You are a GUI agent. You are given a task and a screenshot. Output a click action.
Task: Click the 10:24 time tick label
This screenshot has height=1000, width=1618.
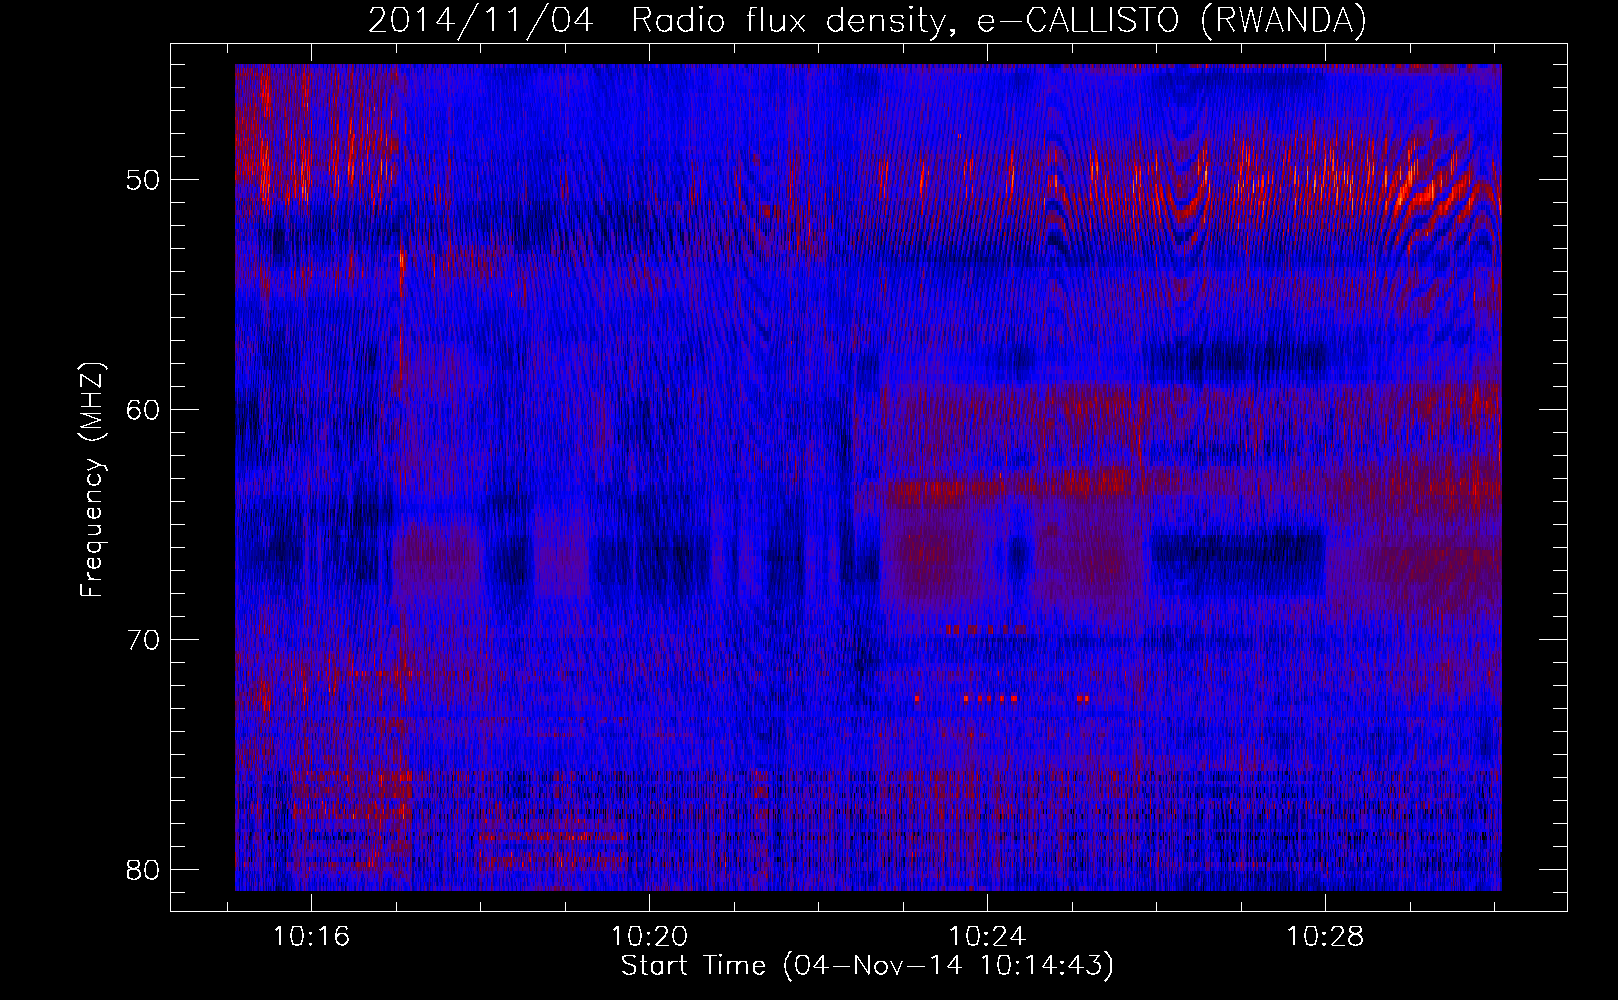tap(987, 937)
